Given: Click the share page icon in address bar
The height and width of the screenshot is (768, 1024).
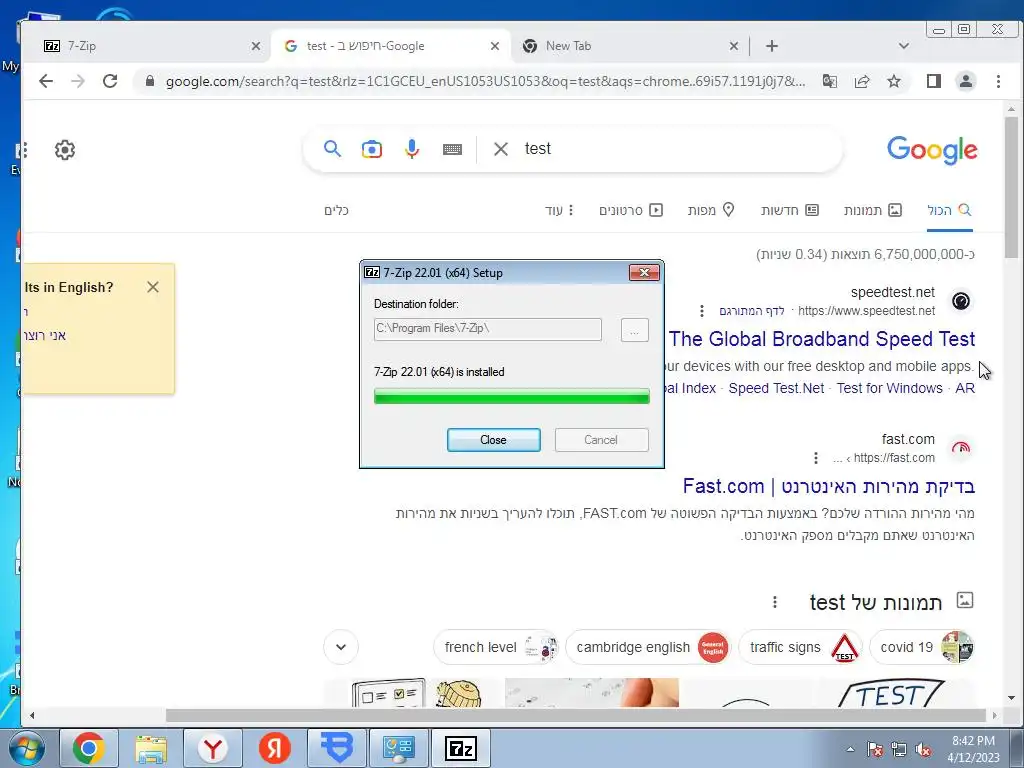Looking at the screenshot, I should tap(862, 81).
